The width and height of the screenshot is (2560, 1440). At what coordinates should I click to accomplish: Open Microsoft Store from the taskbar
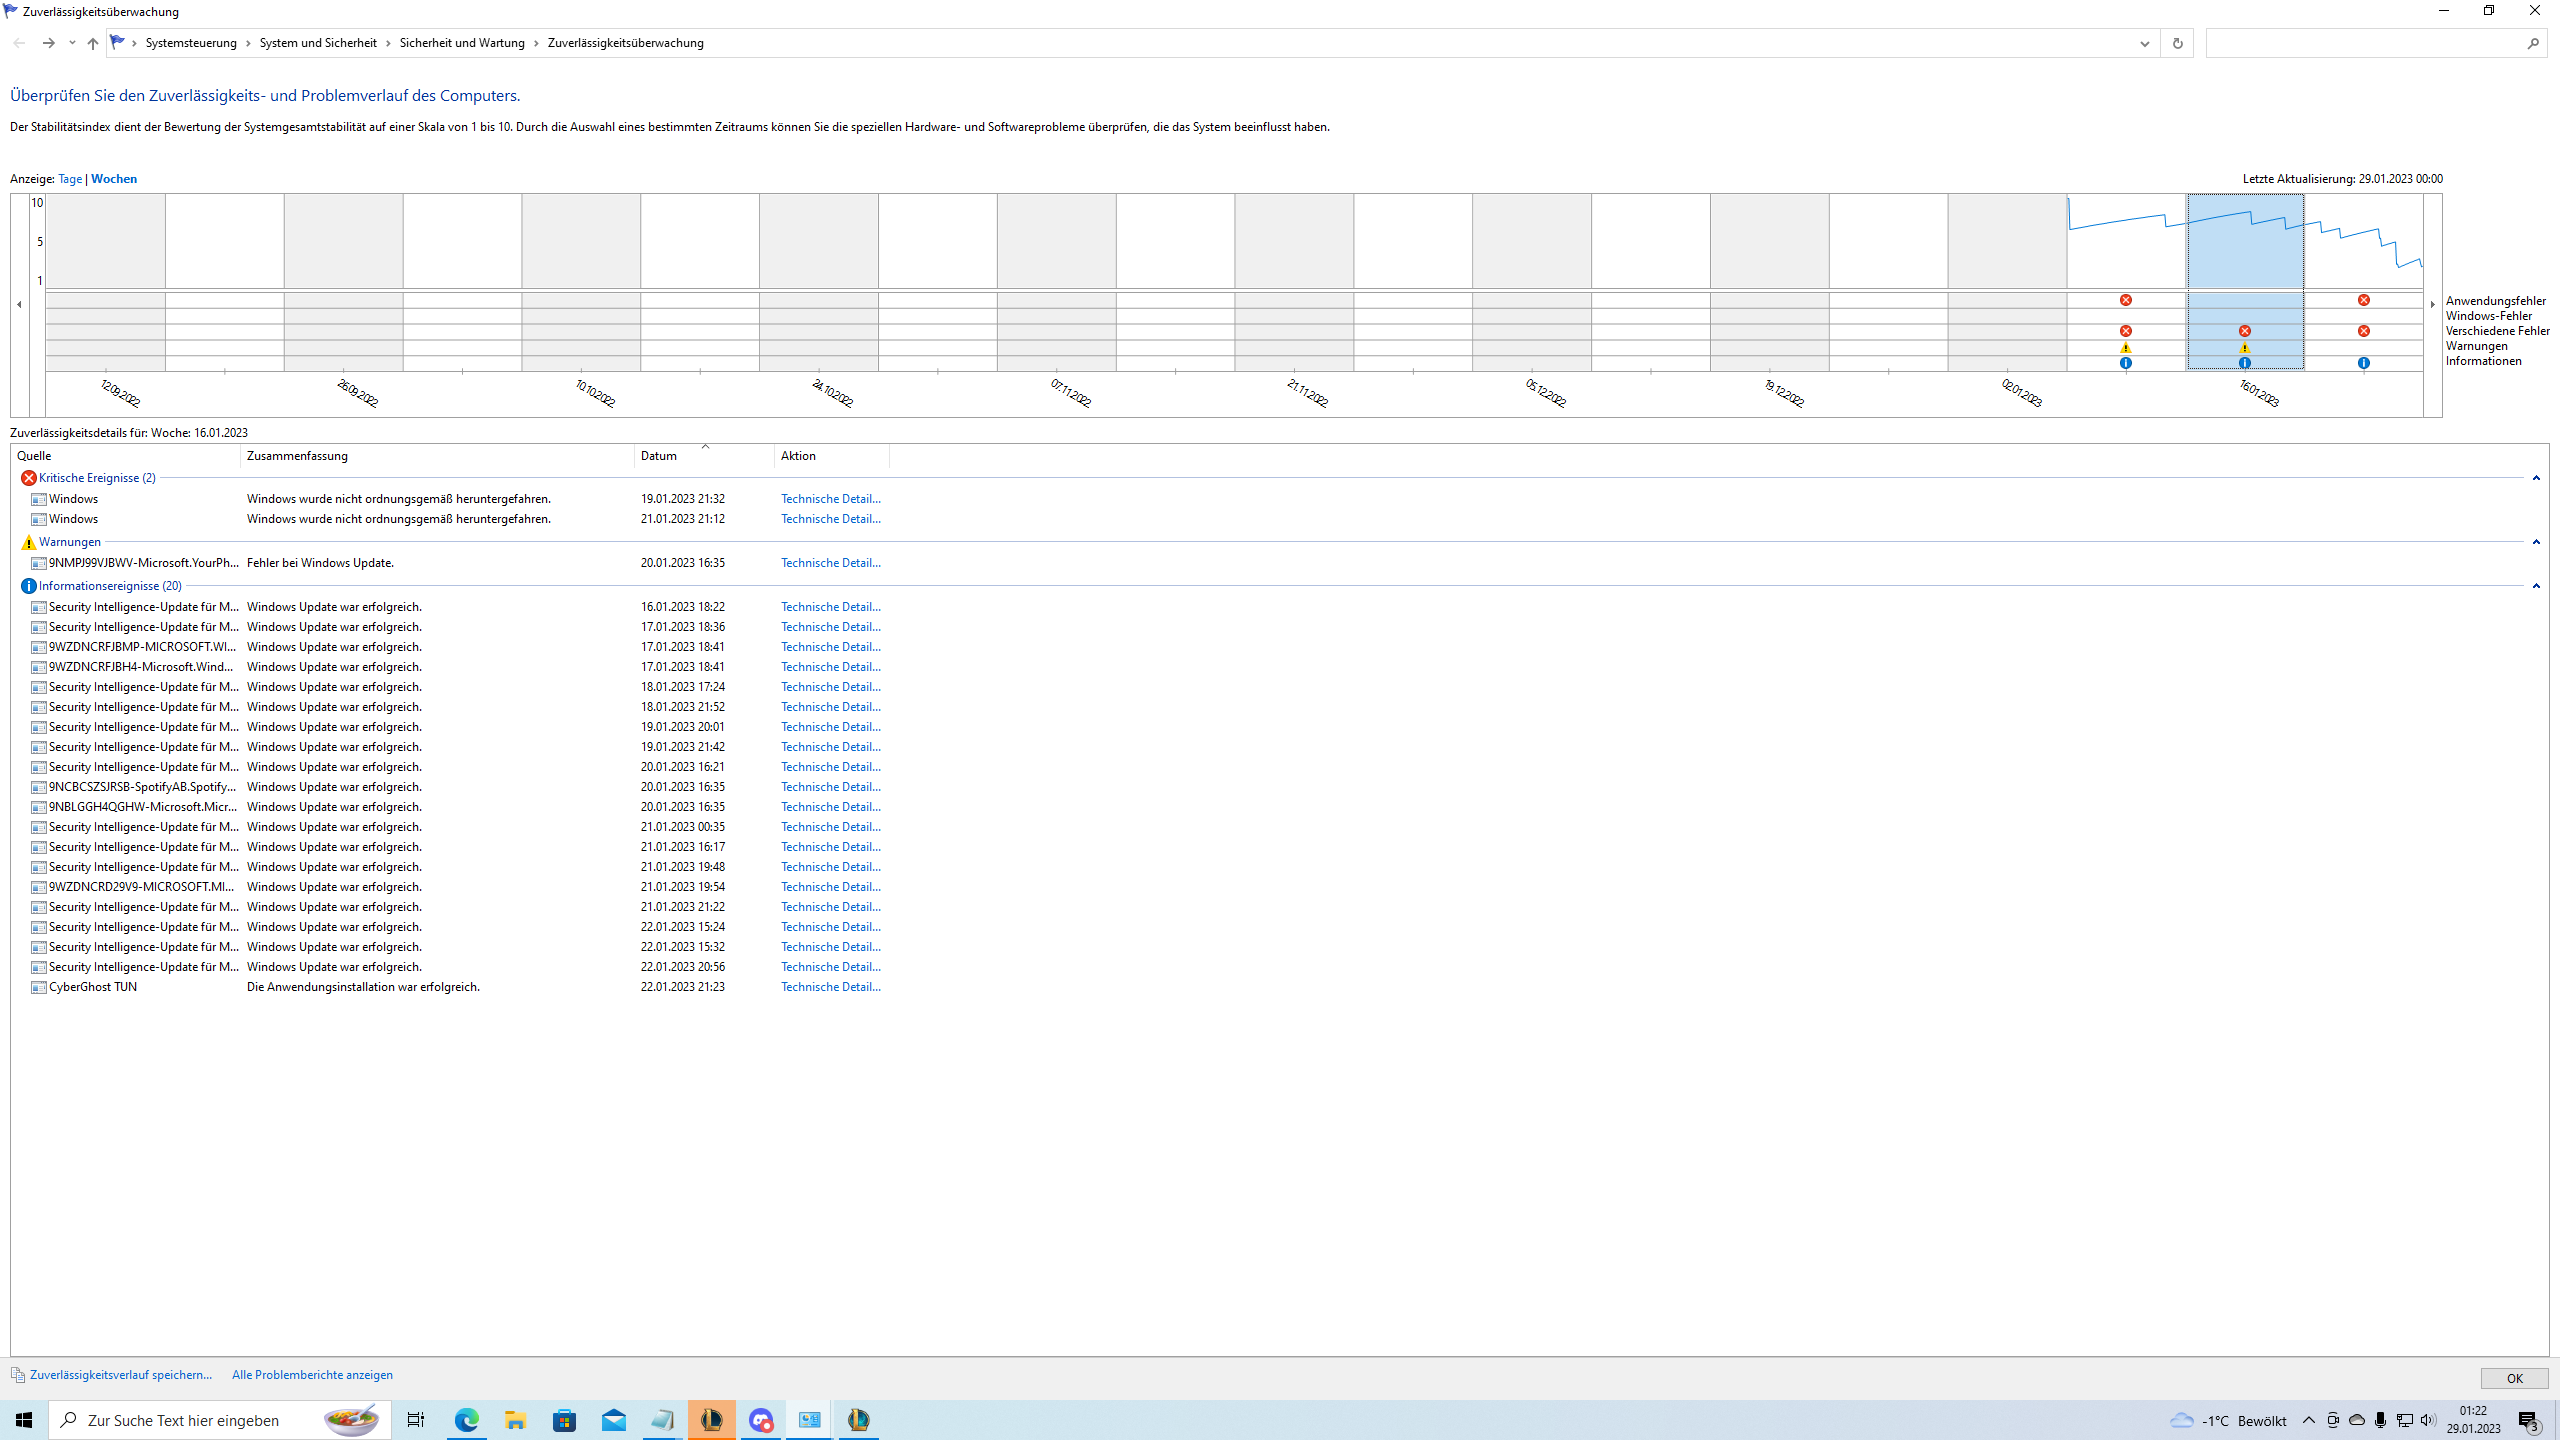tap(565, 1420)
